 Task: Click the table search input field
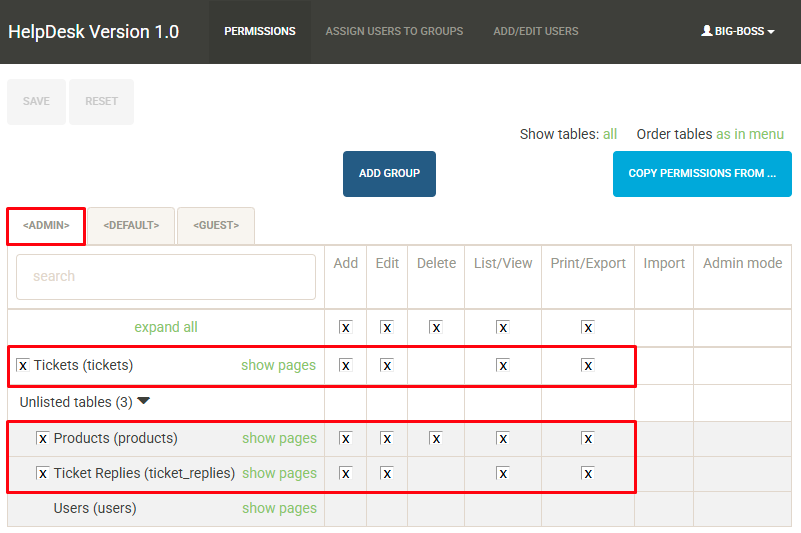166,277
